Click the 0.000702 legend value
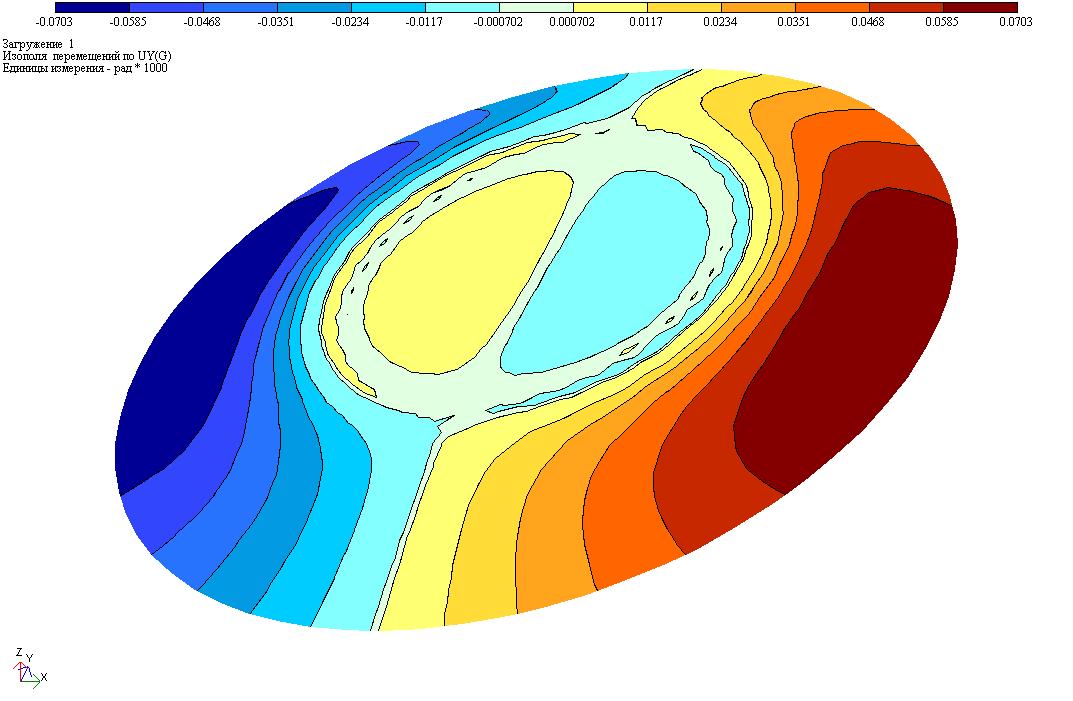 [572, 22]
